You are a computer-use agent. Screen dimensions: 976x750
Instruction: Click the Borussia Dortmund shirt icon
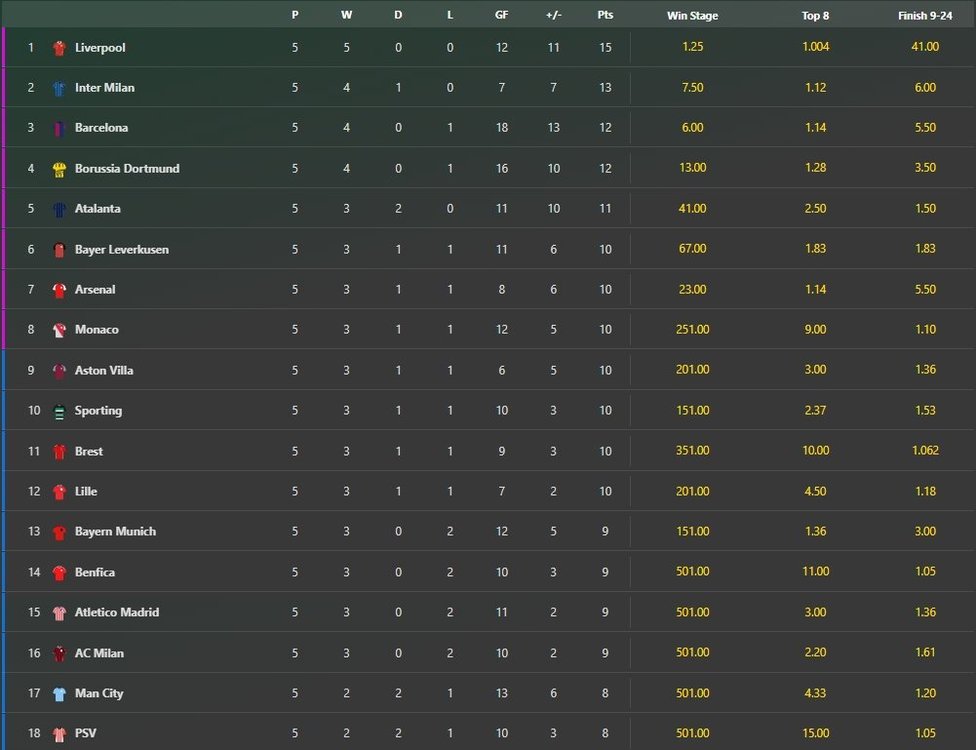pyautogui.click(x=59, y=169)
